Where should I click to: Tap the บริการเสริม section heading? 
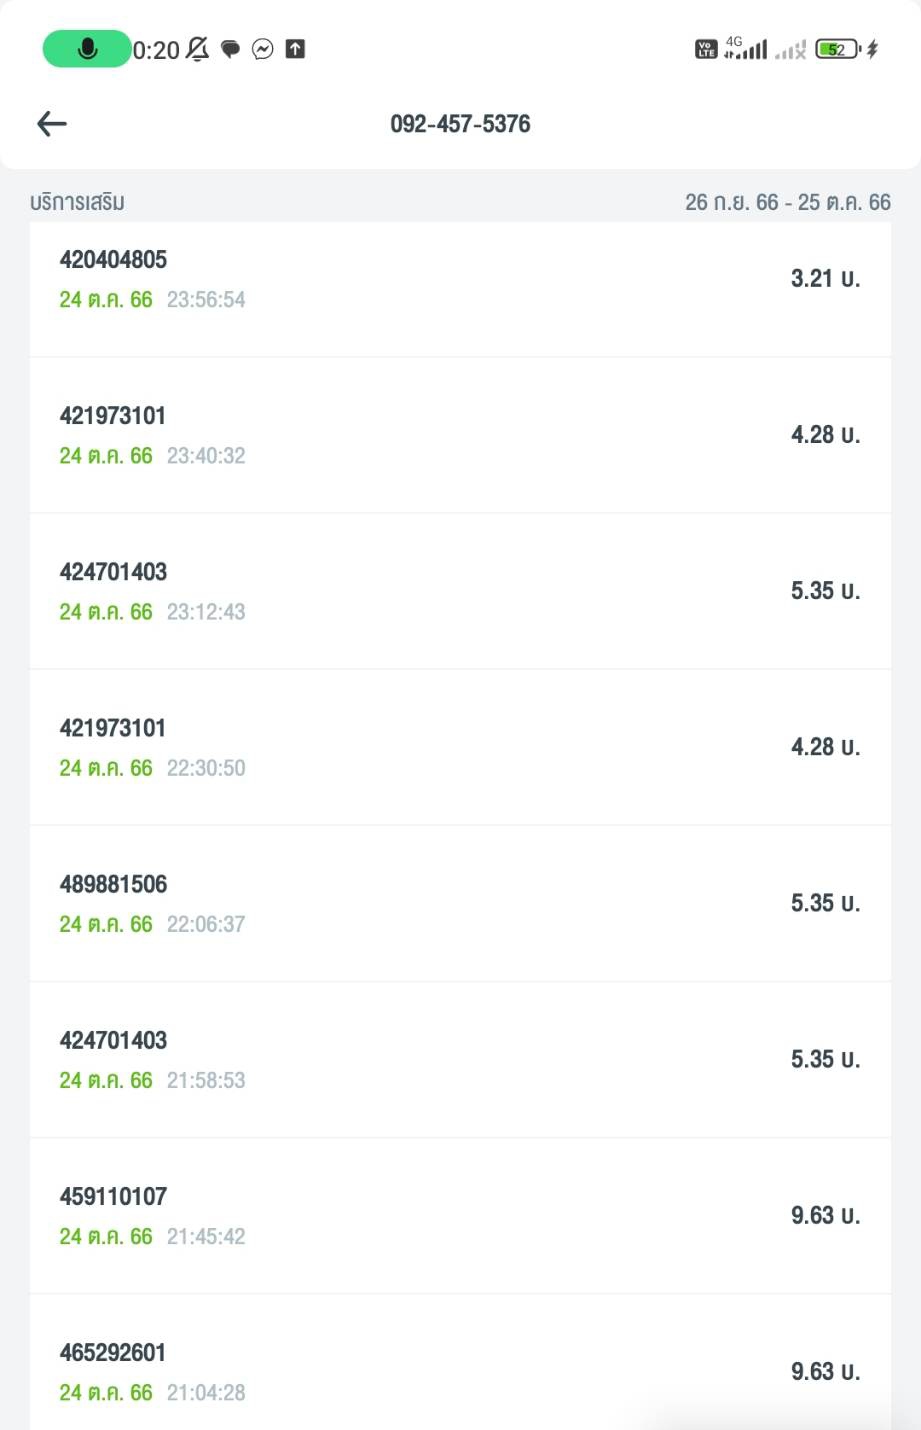pos(77,202)
